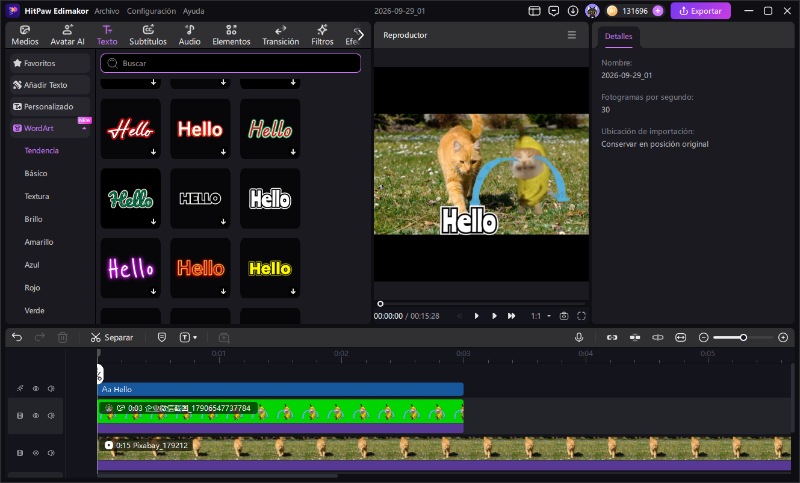Collapse the WordArt category list
Viewport: 800px width, 483px height.
tap(84, 129)
